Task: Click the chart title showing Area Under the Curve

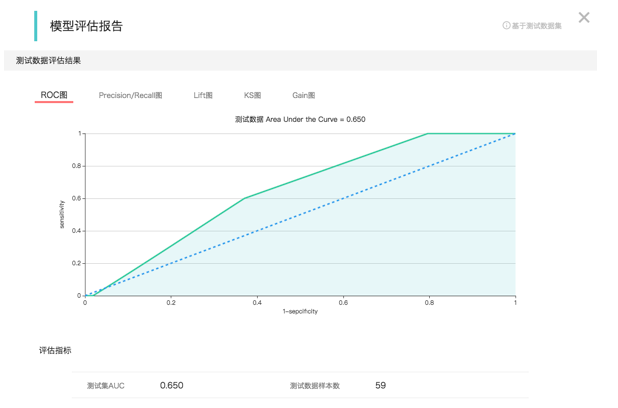Action: pos(300,119)
